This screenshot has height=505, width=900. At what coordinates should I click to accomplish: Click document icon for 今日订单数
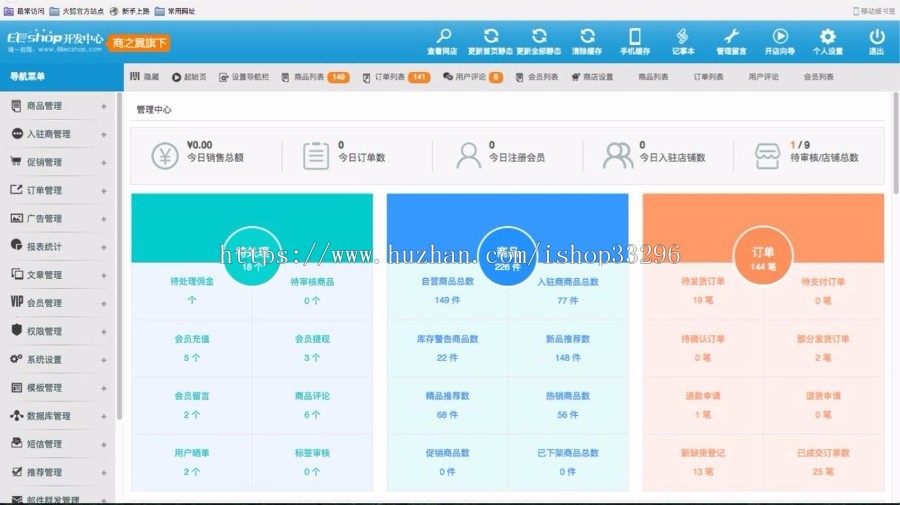[316, 156]
